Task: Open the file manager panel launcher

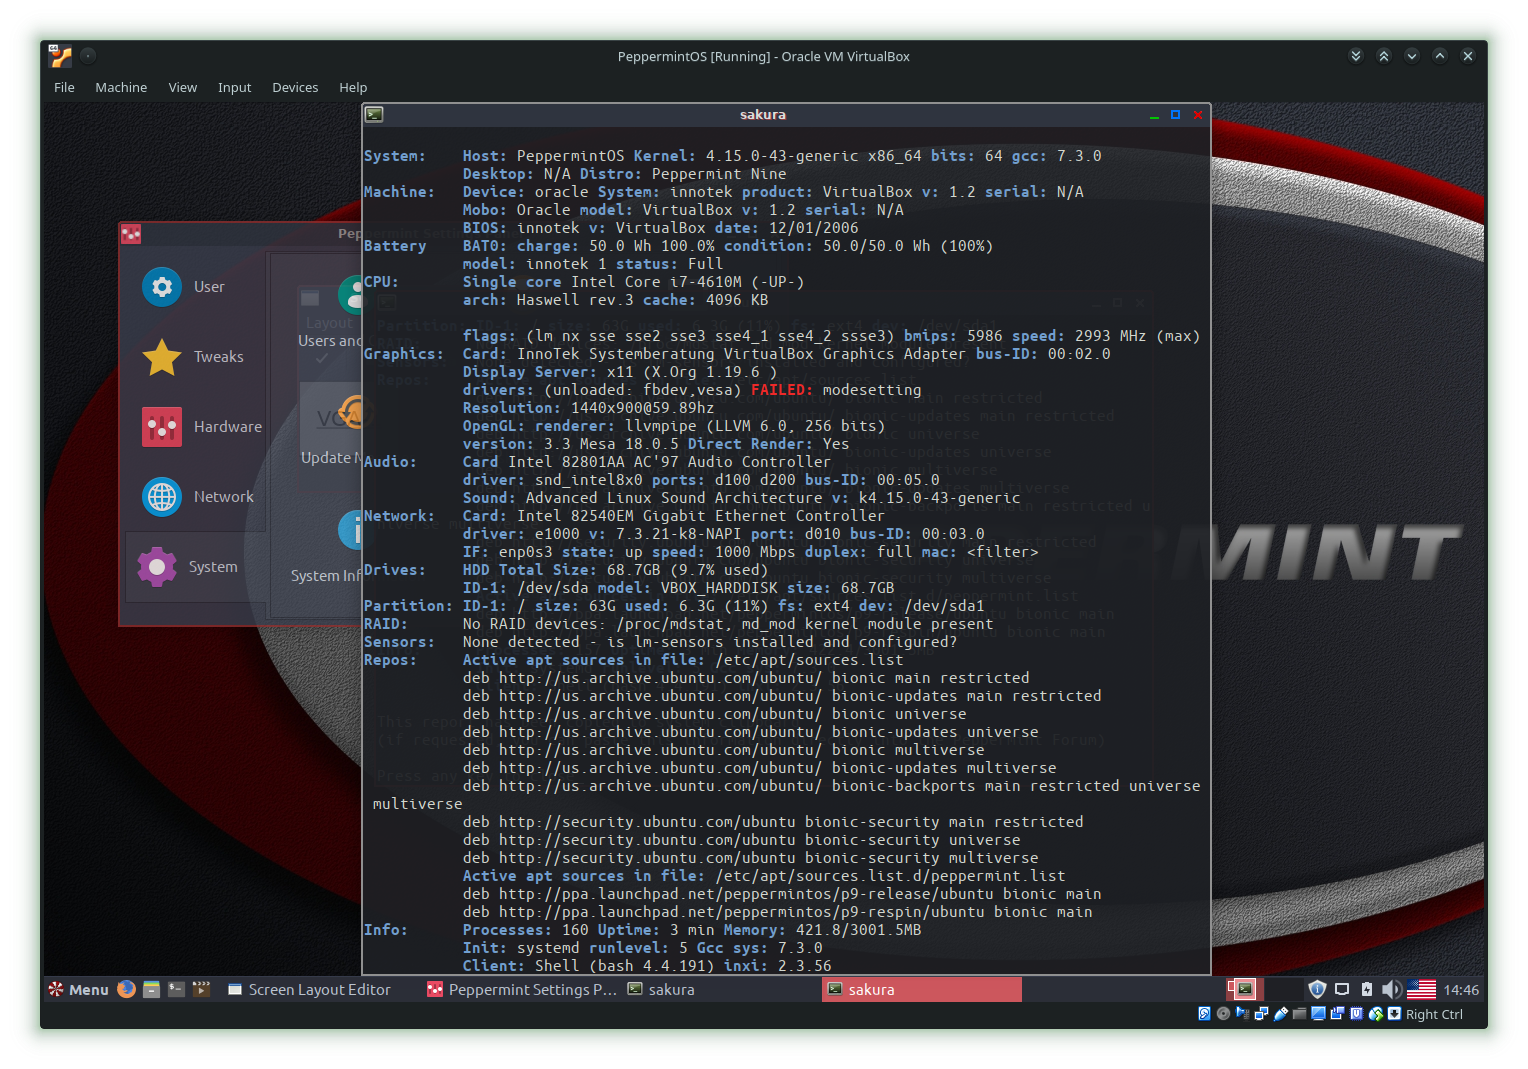Action: (x=151, y=989)
